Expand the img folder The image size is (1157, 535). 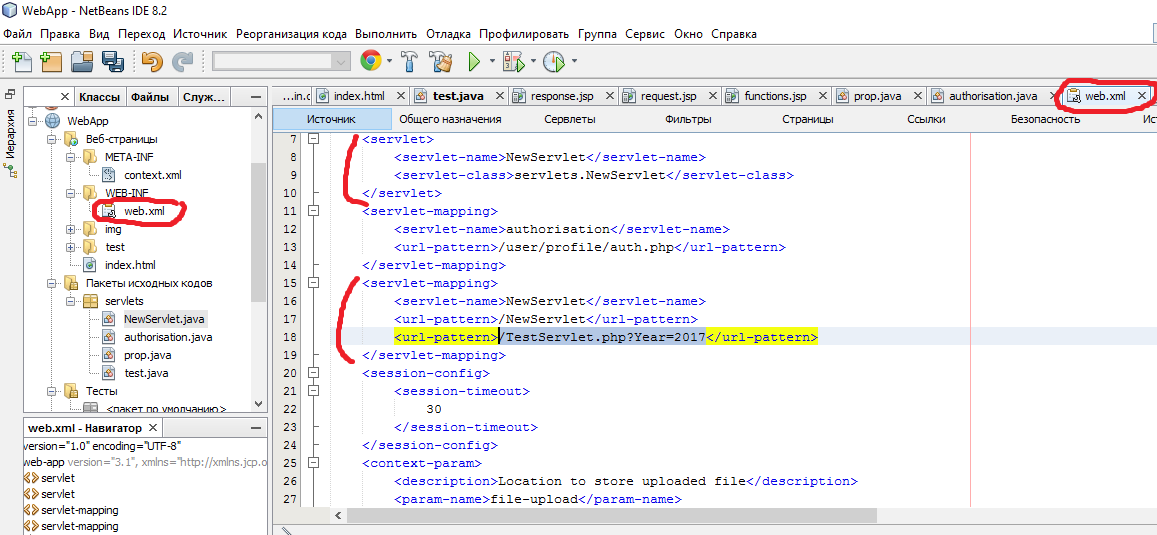(71, 229)
